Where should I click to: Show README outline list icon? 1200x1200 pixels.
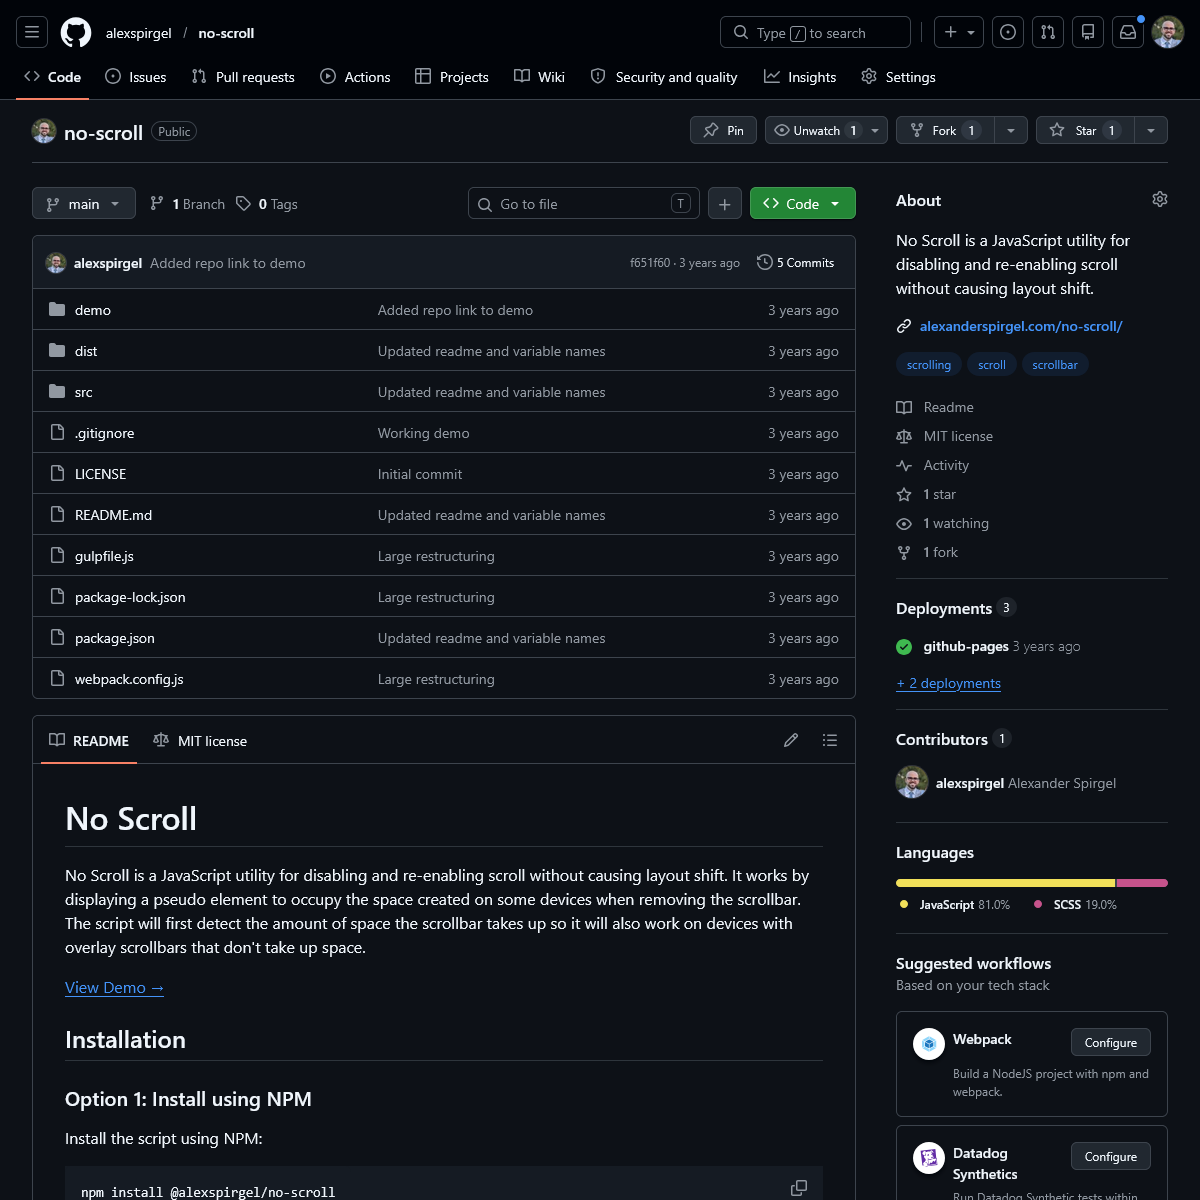(830, 740)
